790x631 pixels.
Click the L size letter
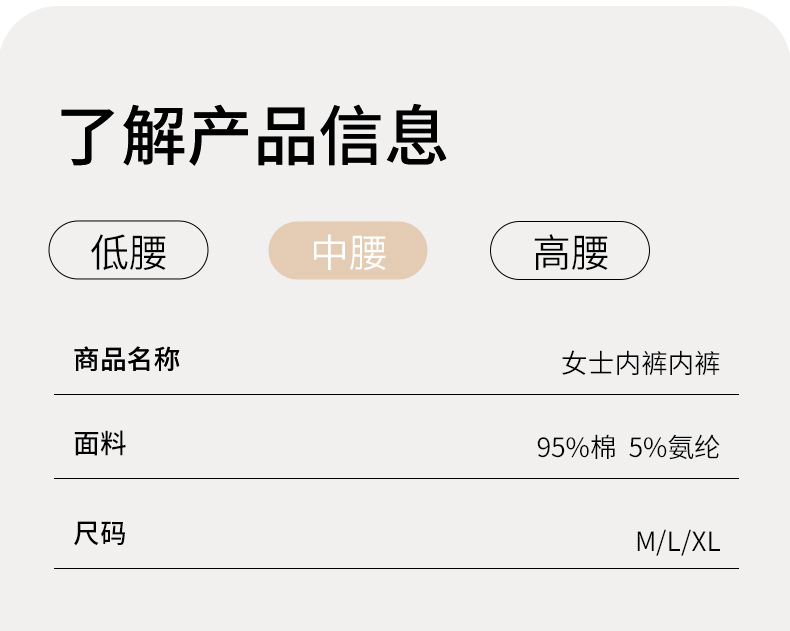[675, 542]
